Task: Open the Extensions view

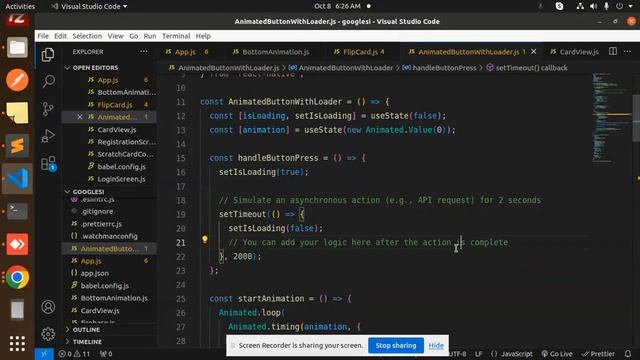Action: 48,163
